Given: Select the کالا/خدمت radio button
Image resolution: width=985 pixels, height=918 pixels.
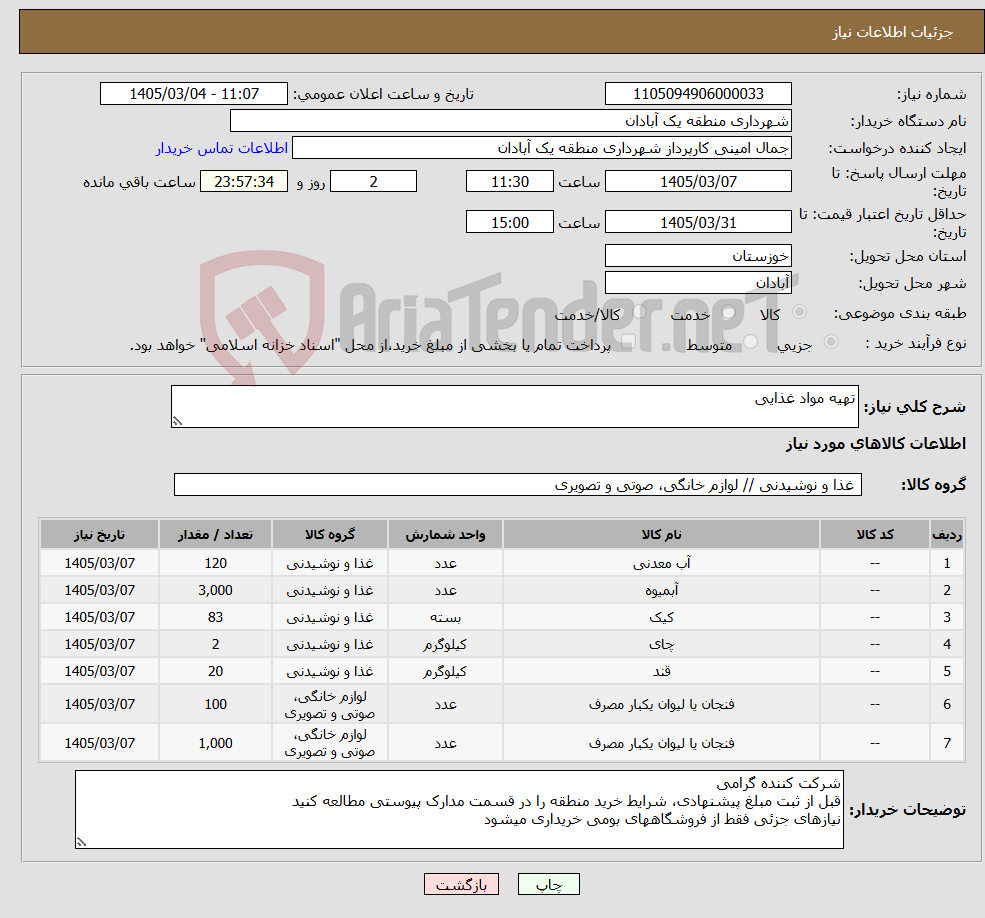Looking at the screenshot, I should [639, 312].
